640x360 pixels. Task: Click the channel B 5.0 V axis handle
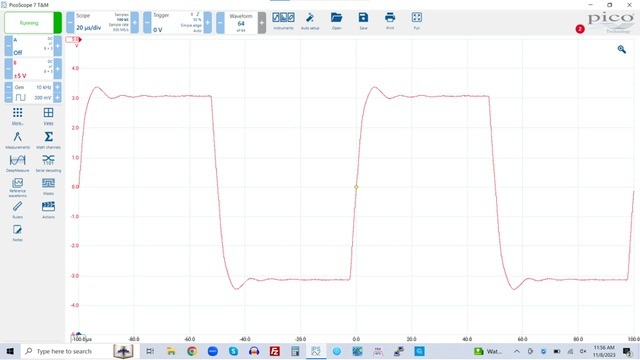point(73,40)
